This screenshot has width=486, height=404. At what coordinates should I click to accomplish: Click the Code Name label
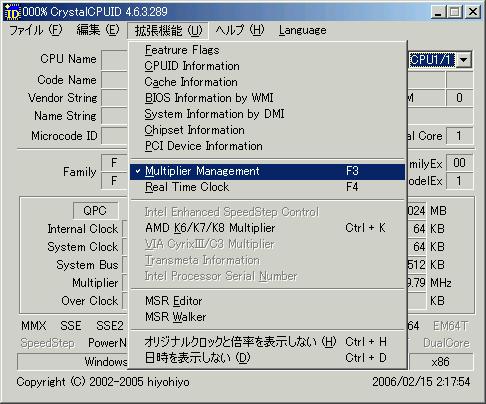[x=67, y=80]
